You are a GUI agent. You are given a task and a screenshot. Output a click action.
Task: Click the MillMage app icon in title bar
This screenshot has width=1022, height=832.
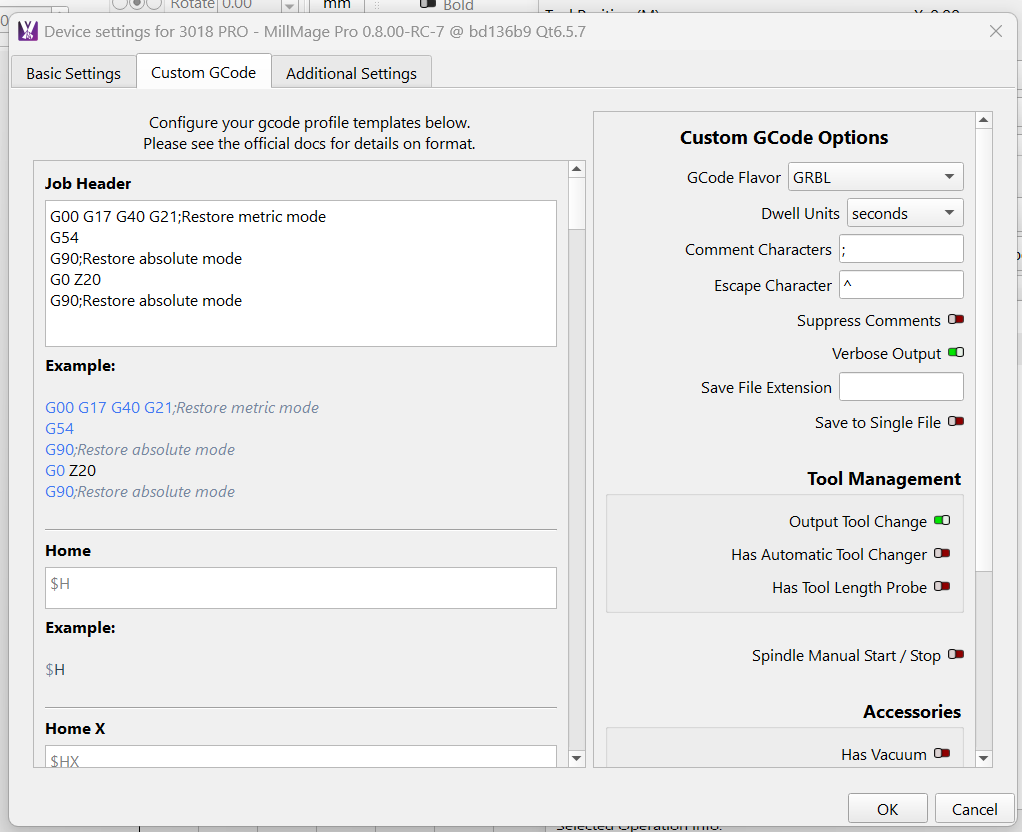click(x=28, y=31)
